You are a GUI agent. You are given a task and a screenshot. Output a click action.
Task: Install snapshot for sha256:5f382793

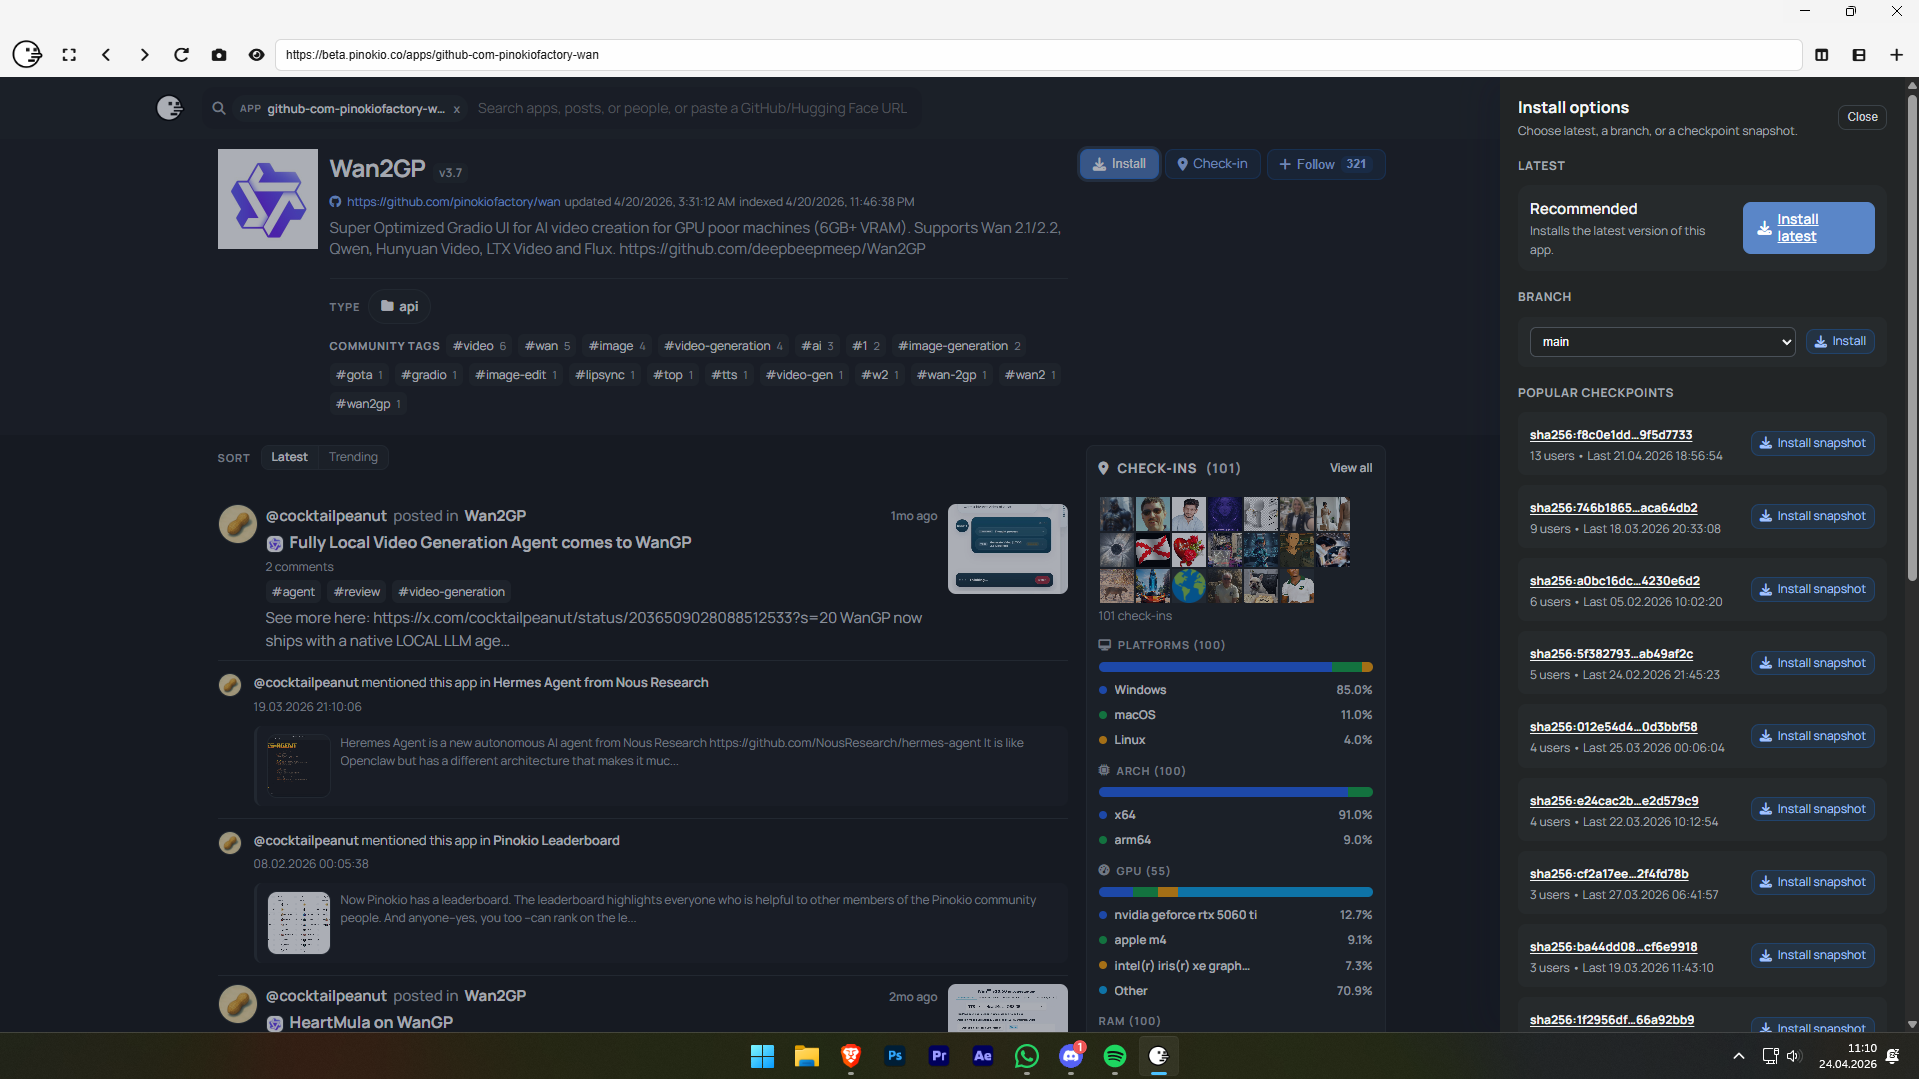pos(1812,663)
